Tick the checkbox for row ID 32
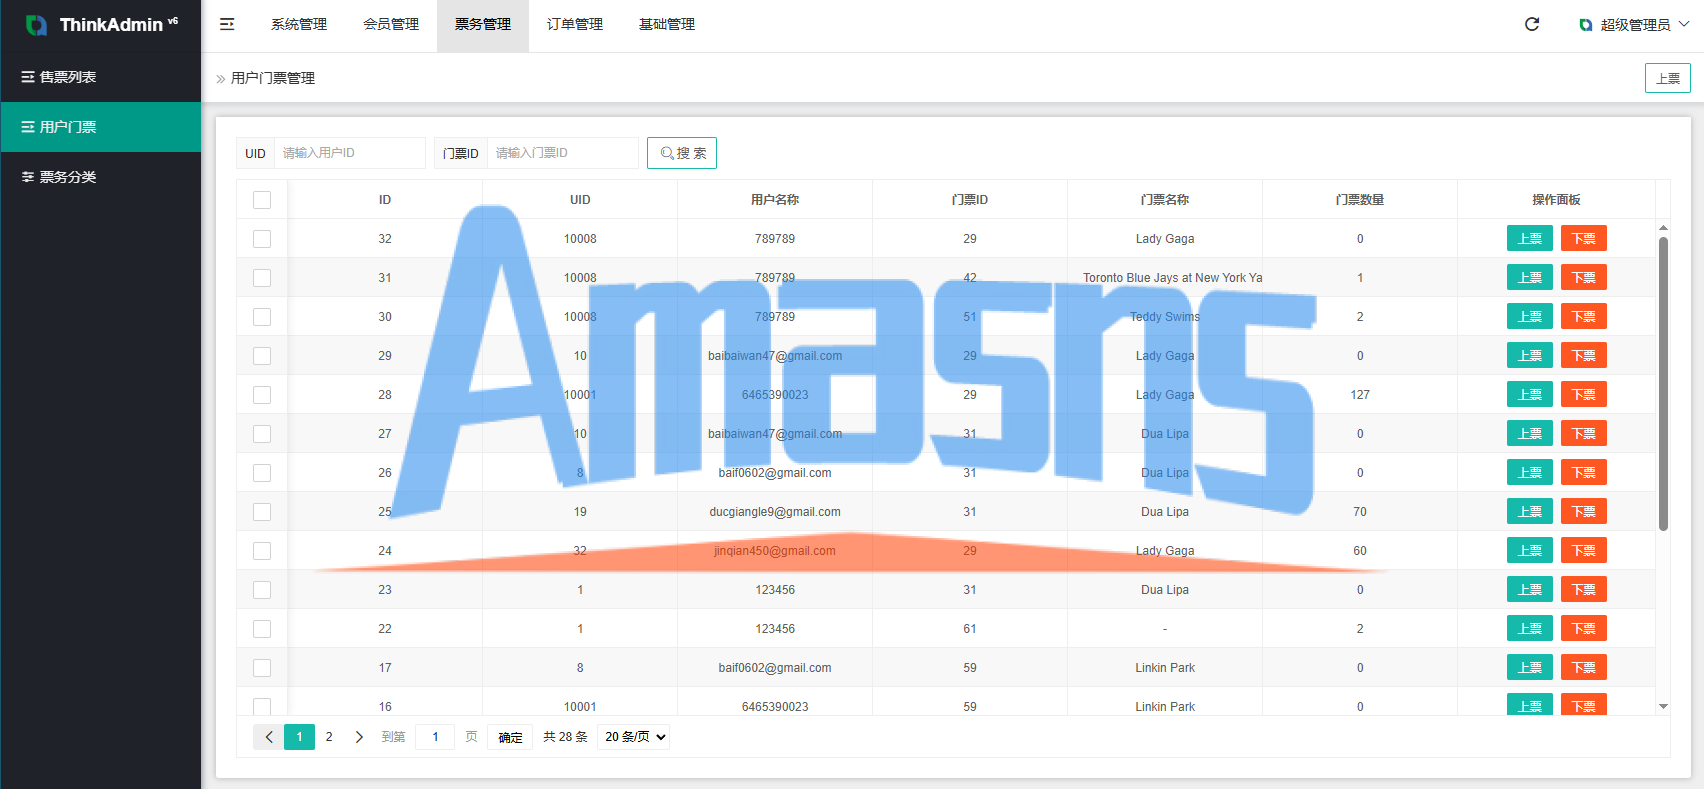Viewport: 1704px width, 789px height. click(262, 239)
